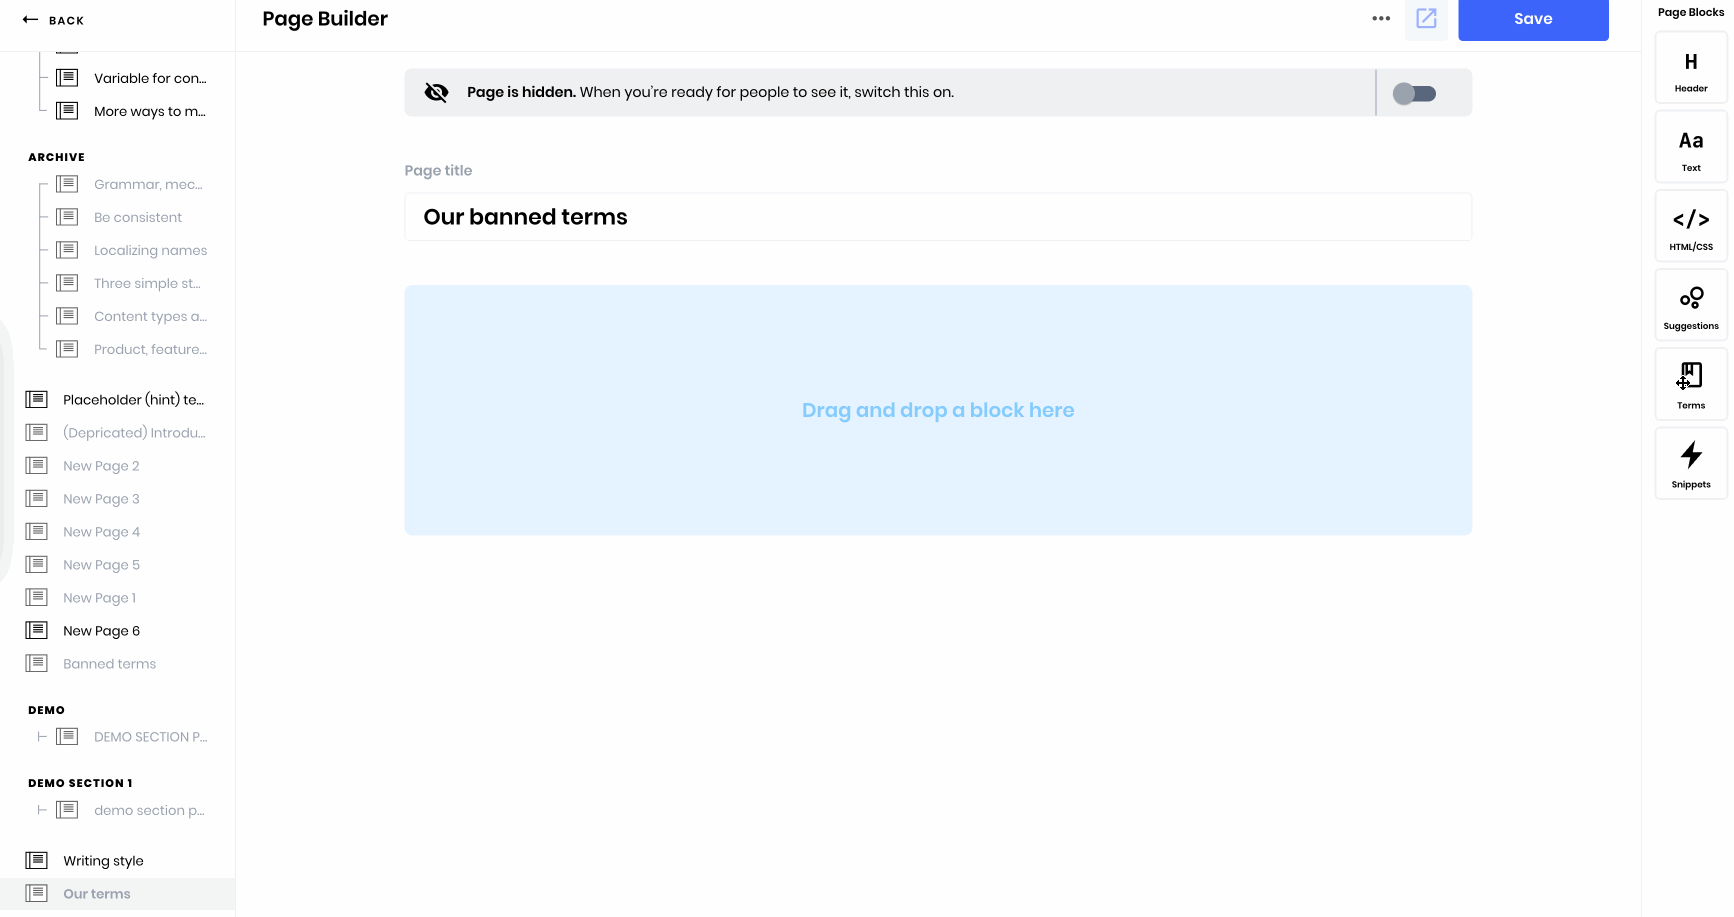This screenshot has width=1734, height=917.
Task: Click page icon beside 'New Page 4'
Action: click(36, 531)
